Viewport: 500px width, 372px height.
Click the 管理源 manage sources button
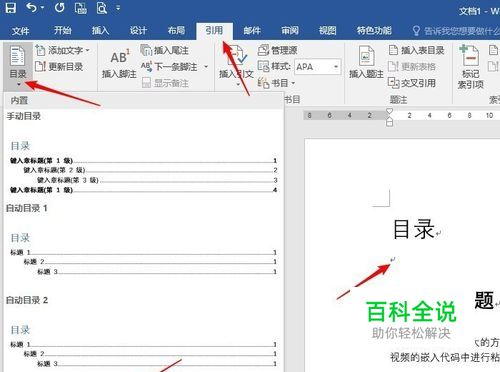tap(277, 50)
